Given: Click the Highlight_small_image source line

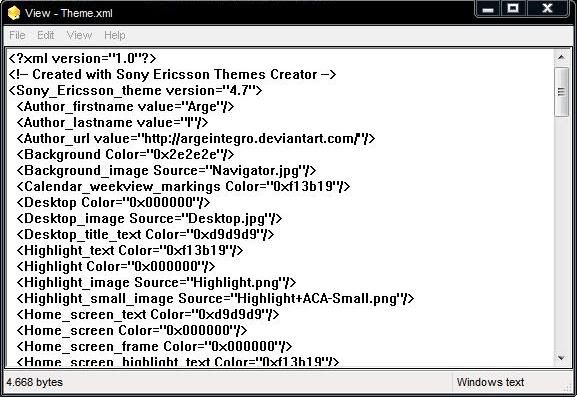Looking at the screenshot, I should click(x=215, y=298).
